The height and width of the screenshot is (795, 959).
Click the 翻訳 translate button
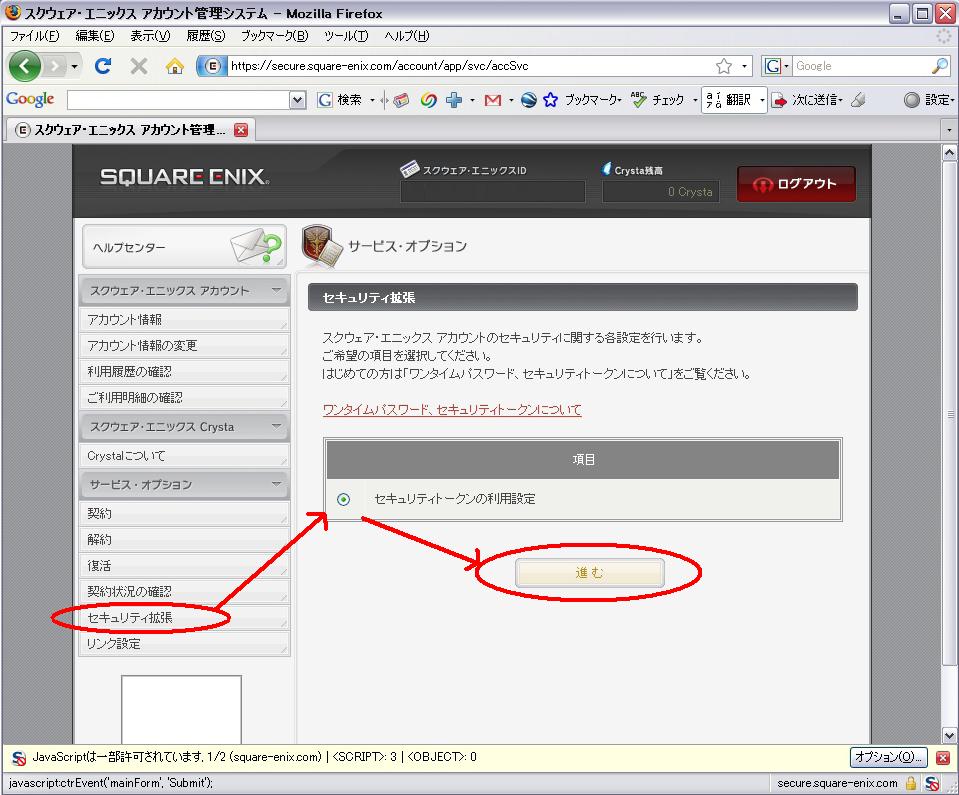tap(729, 100)
